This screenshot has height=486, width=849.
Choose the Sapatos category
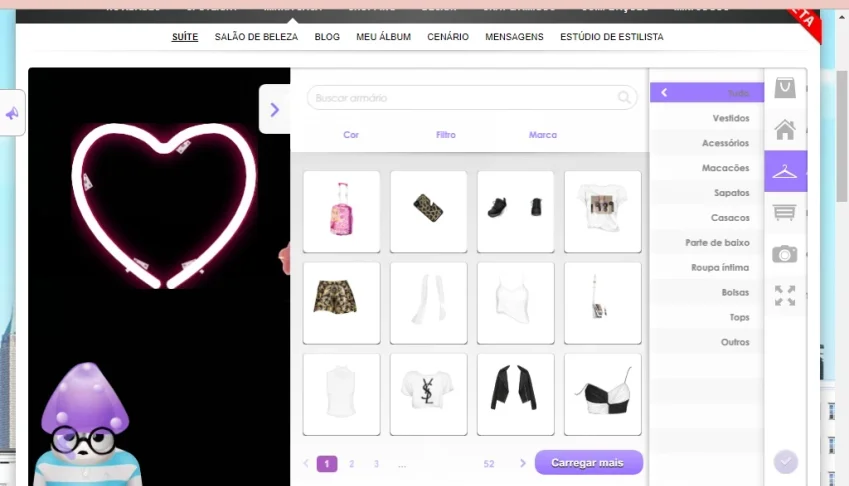(707, 193)
